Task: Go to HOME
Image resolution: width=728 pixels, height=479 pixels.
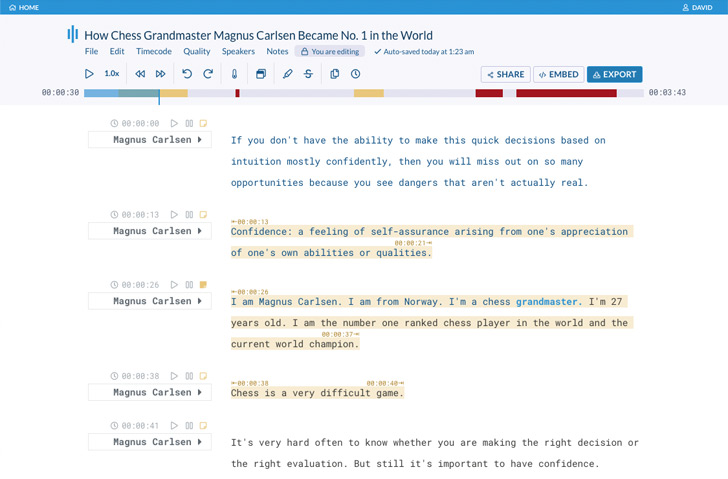Action: click(24, 7)
